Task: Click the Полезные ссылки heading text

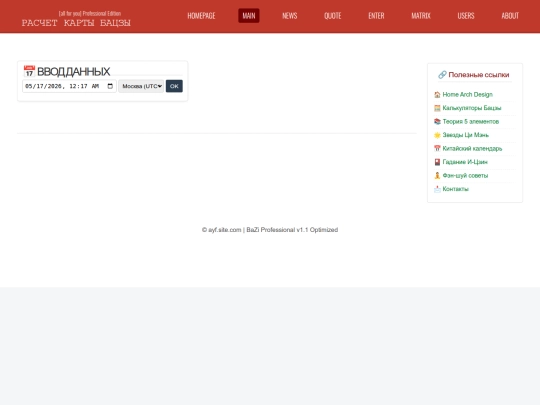Action: (479, 75)
